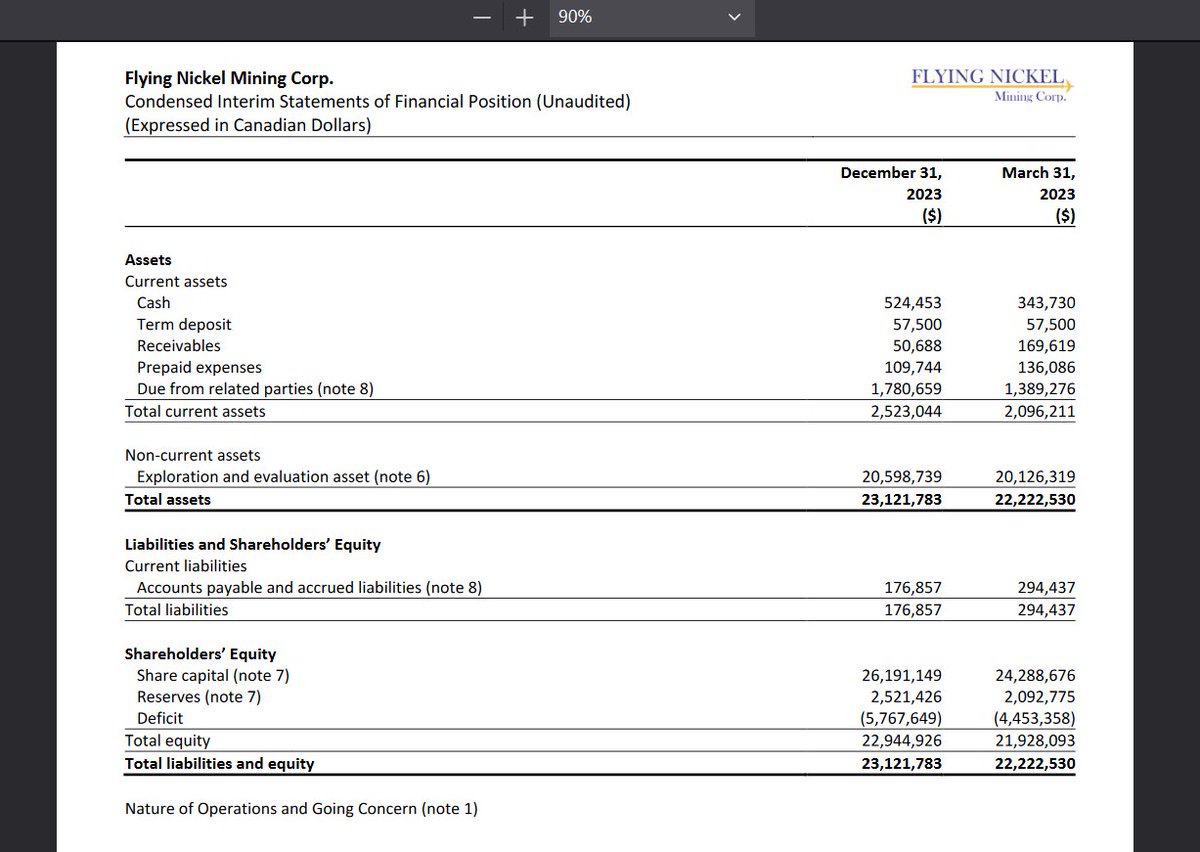Screen dimensions: 1200x852
Task: Select Total equity value 21,928,093
Action: click(1036, 741)
